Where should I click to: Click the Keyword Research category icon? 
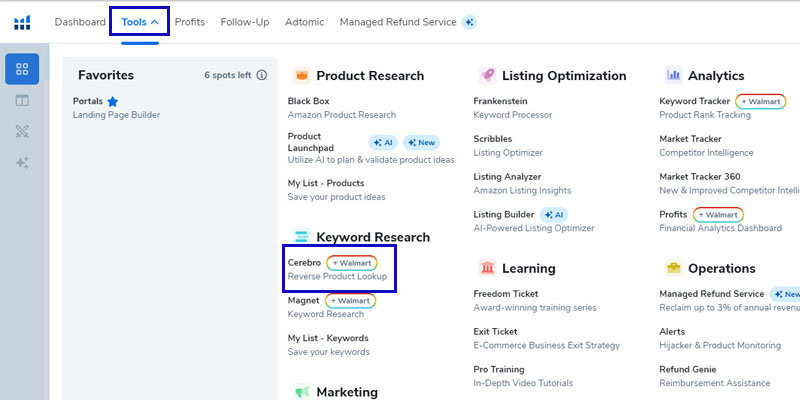[x=302, y=237]
